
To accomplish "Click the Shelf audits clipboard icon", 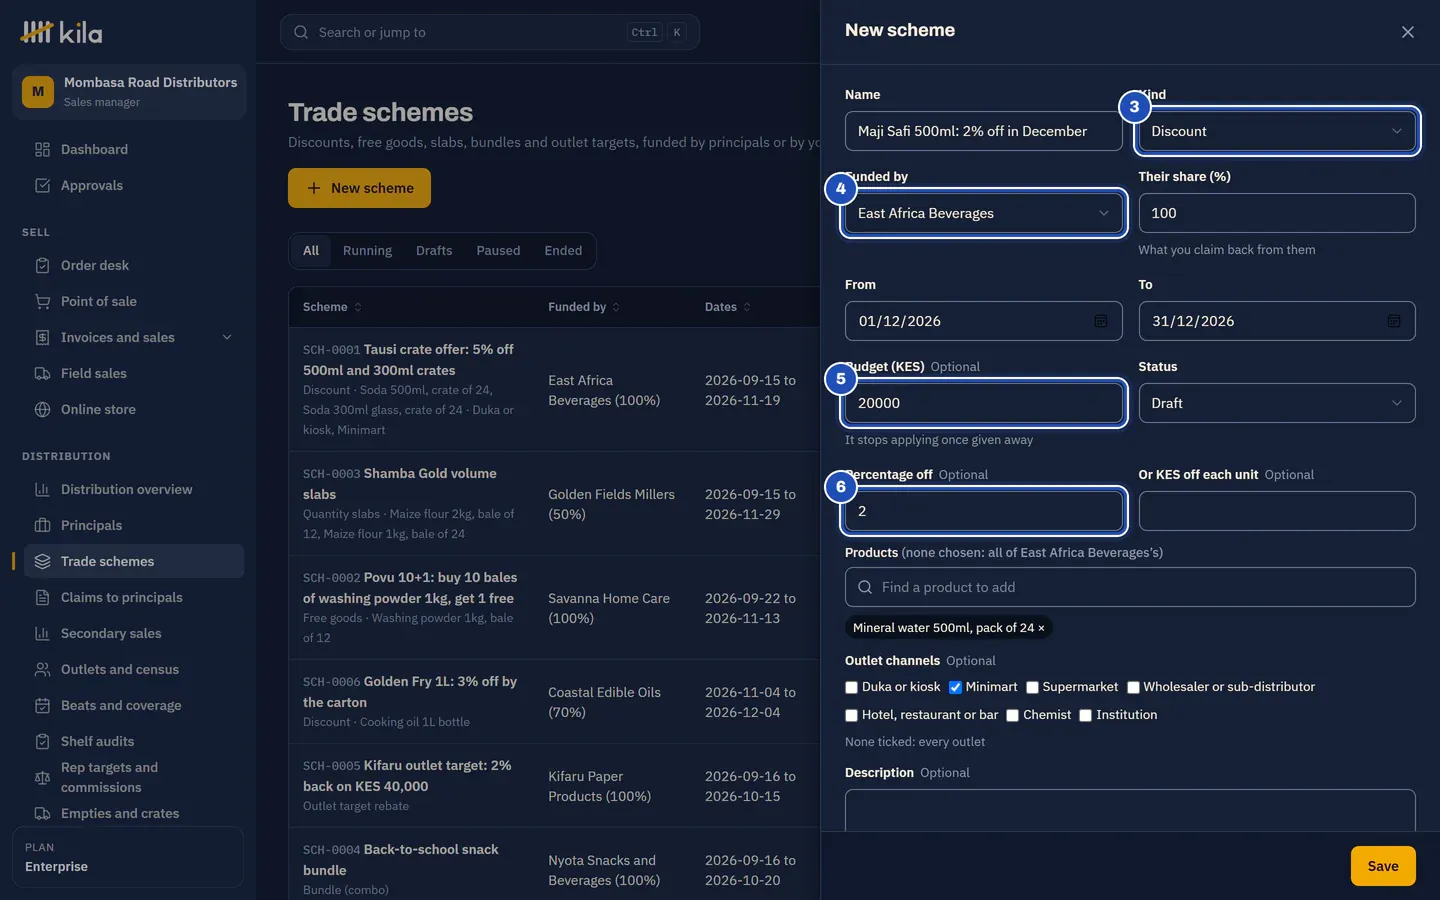I will click(x=42, y=741).
